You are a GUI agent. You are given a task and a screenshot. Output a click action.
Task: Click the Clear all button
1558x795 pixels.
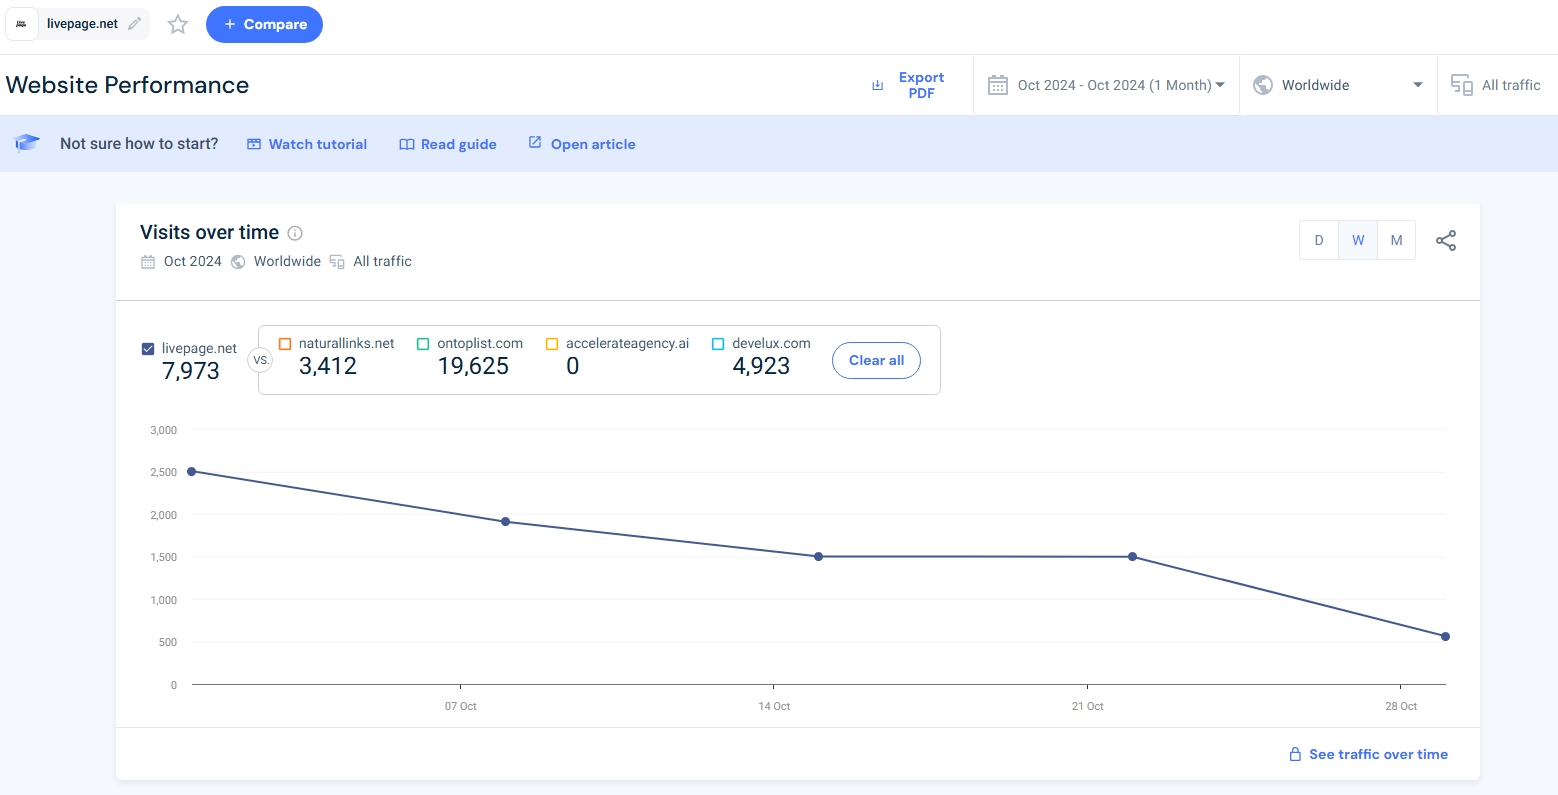pos(876,361)
